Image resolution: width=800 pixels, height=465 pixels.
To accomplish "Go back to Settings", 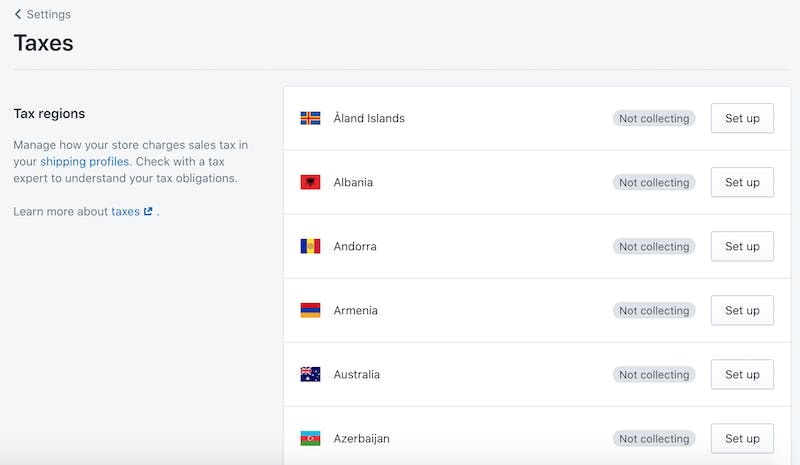I will [48, 14].
